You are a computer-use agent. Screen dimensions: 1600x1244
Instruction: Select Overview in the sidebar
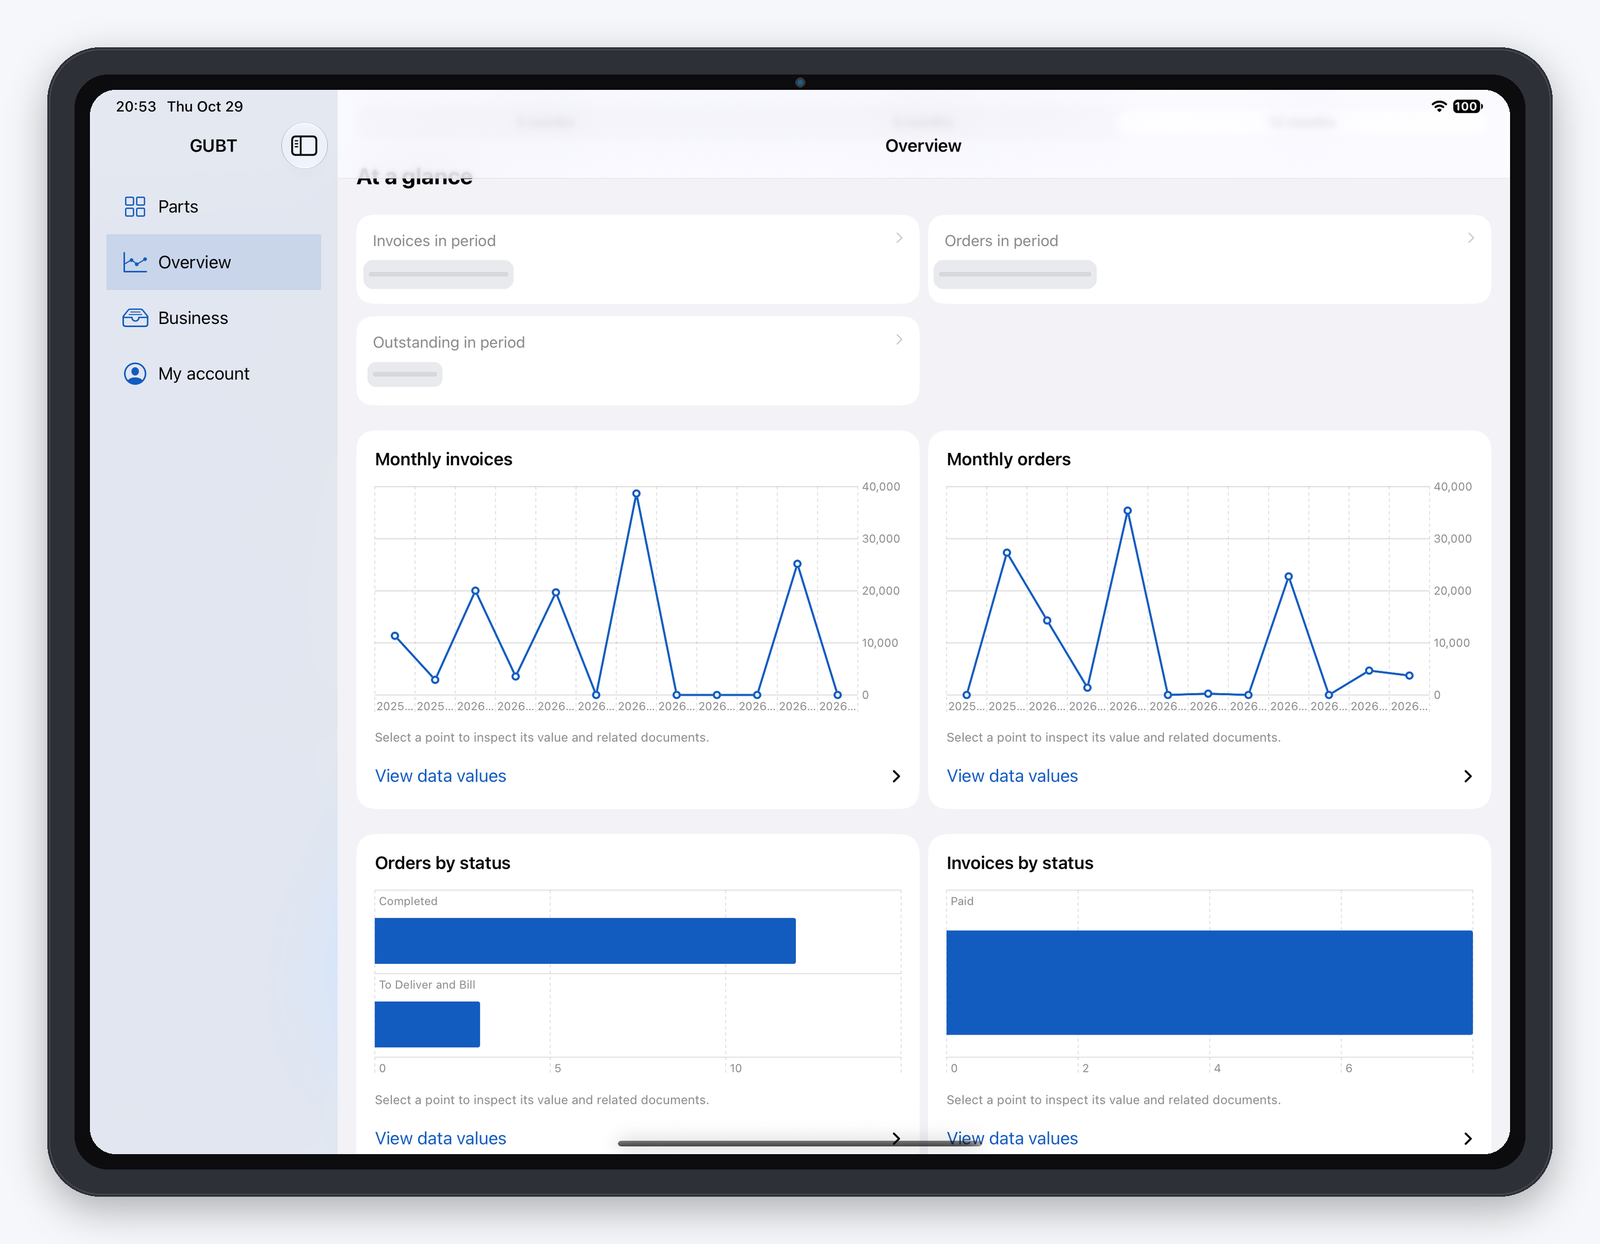pyautogui.click(x=214, y=262)
